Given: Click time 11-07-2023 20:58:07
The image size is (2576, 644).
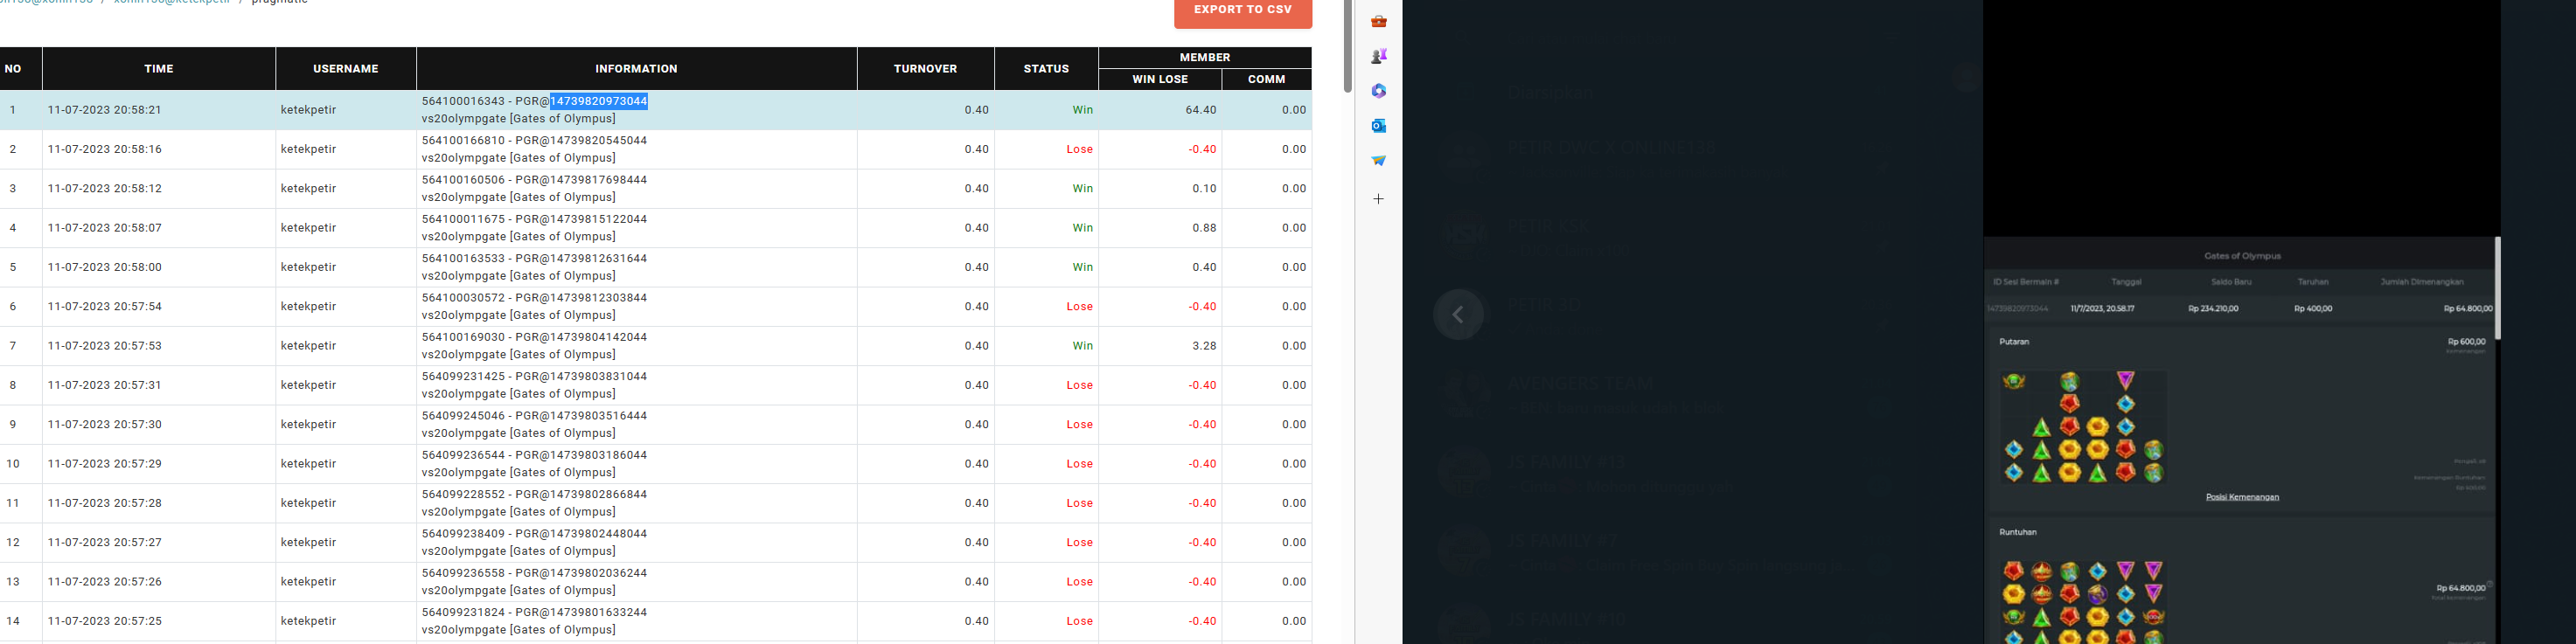Looking at the screenshot, I should pos(105,228).
